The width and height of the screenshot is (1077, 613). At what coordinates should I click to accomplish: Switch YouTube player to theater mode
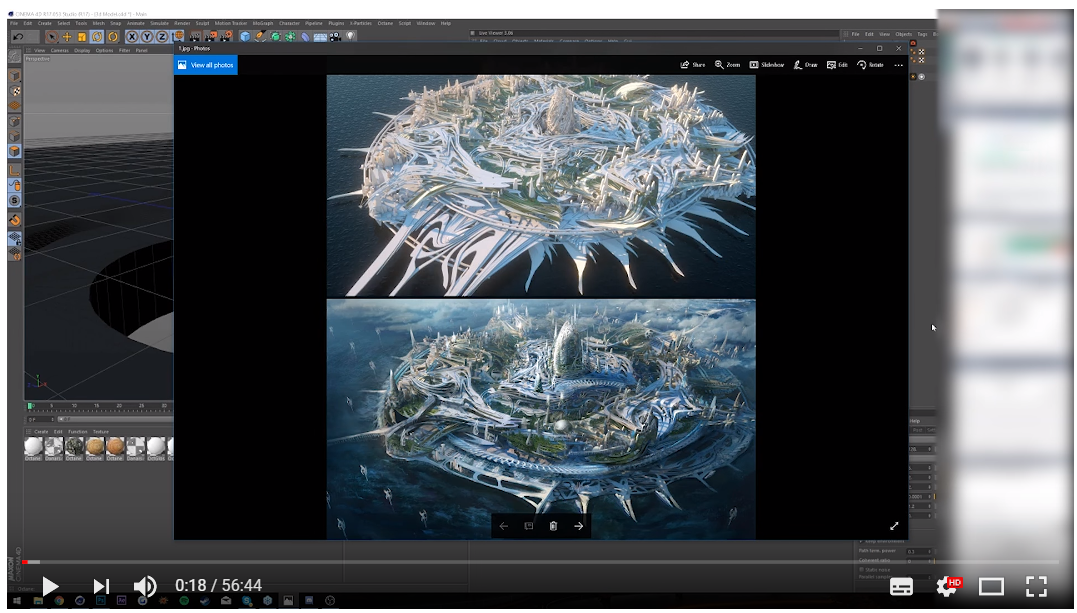(x=991, y=586)
